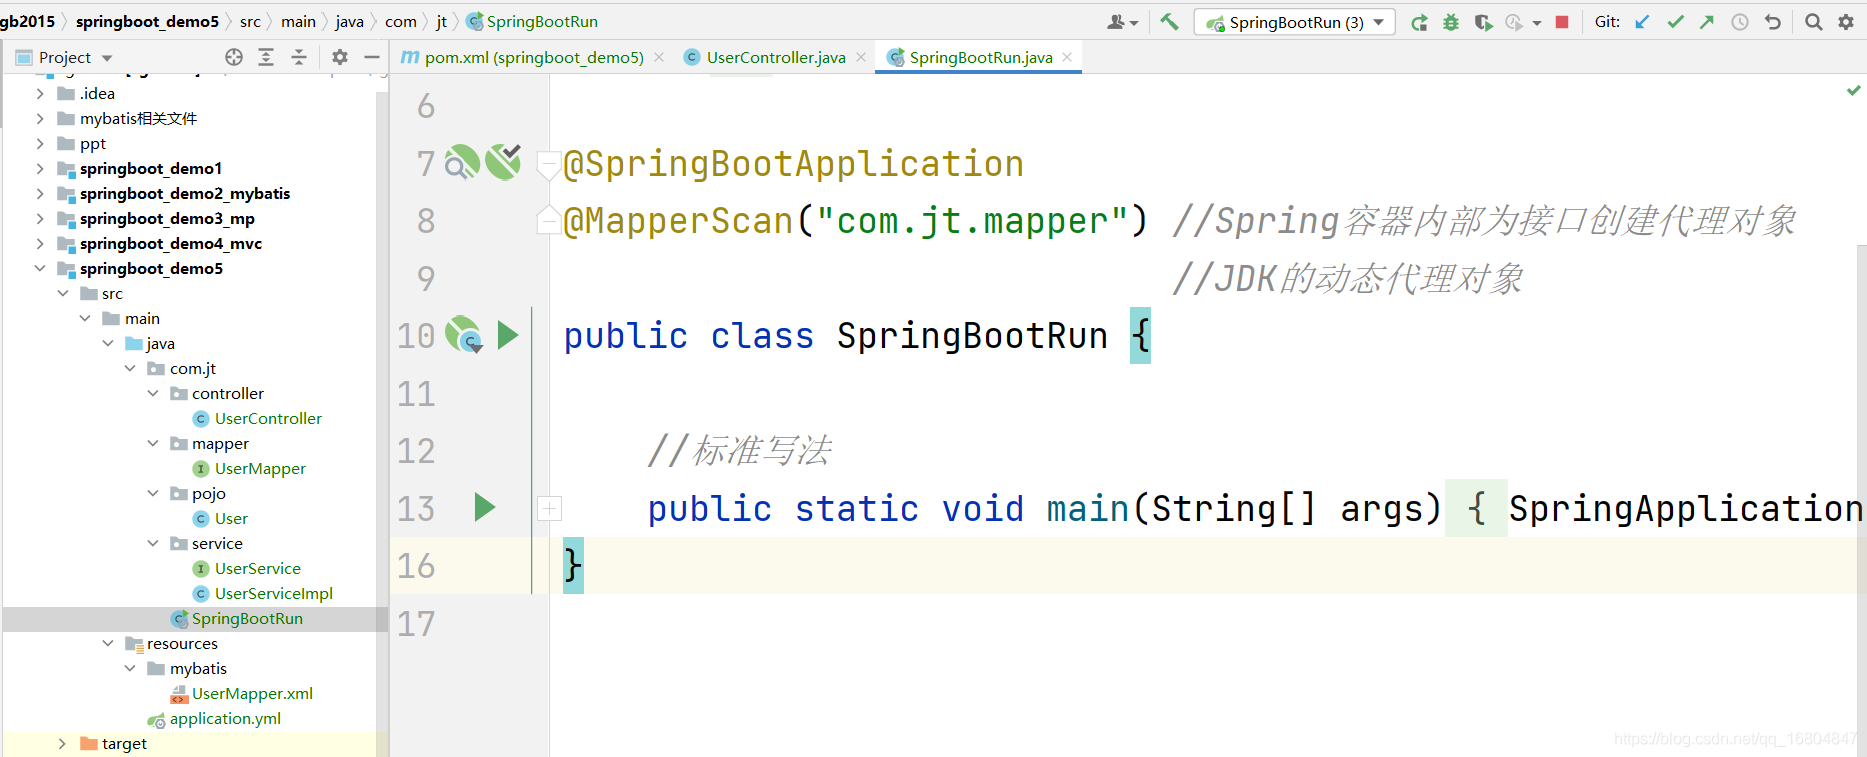The image size is (1867, 757).
Task: Fold annotations at line 7 fold marker
Action: (x=548, y=164)
